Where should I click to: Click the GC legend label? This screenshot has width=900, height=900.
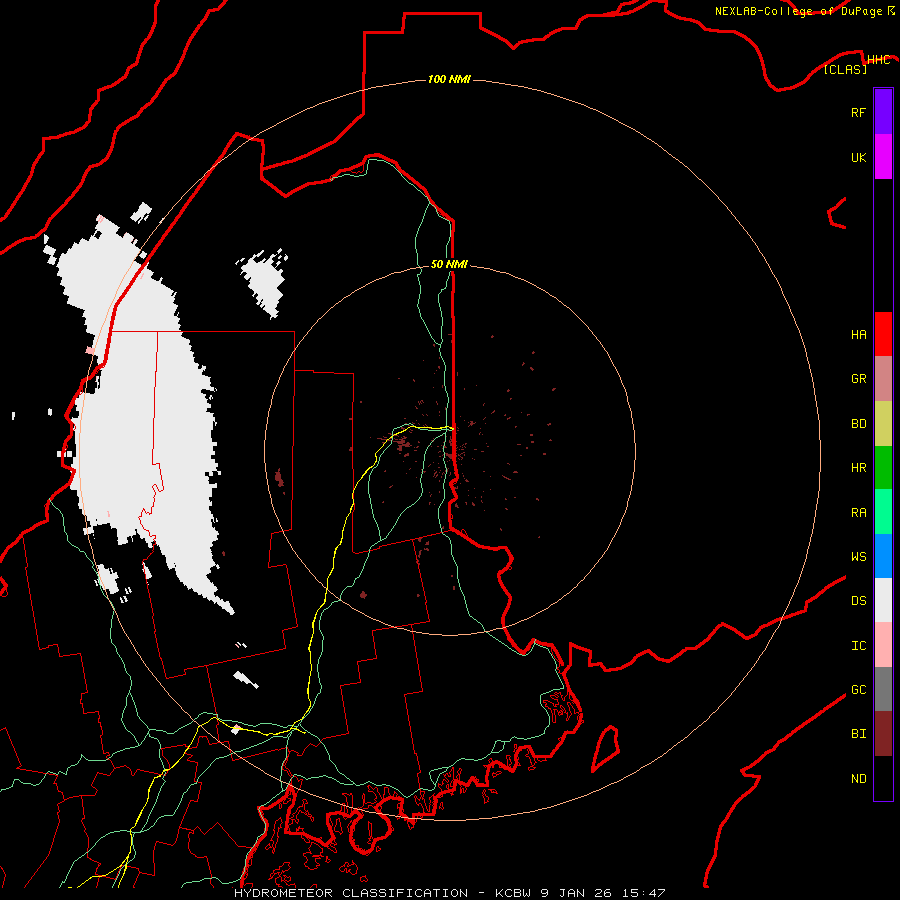pos(858,690)
